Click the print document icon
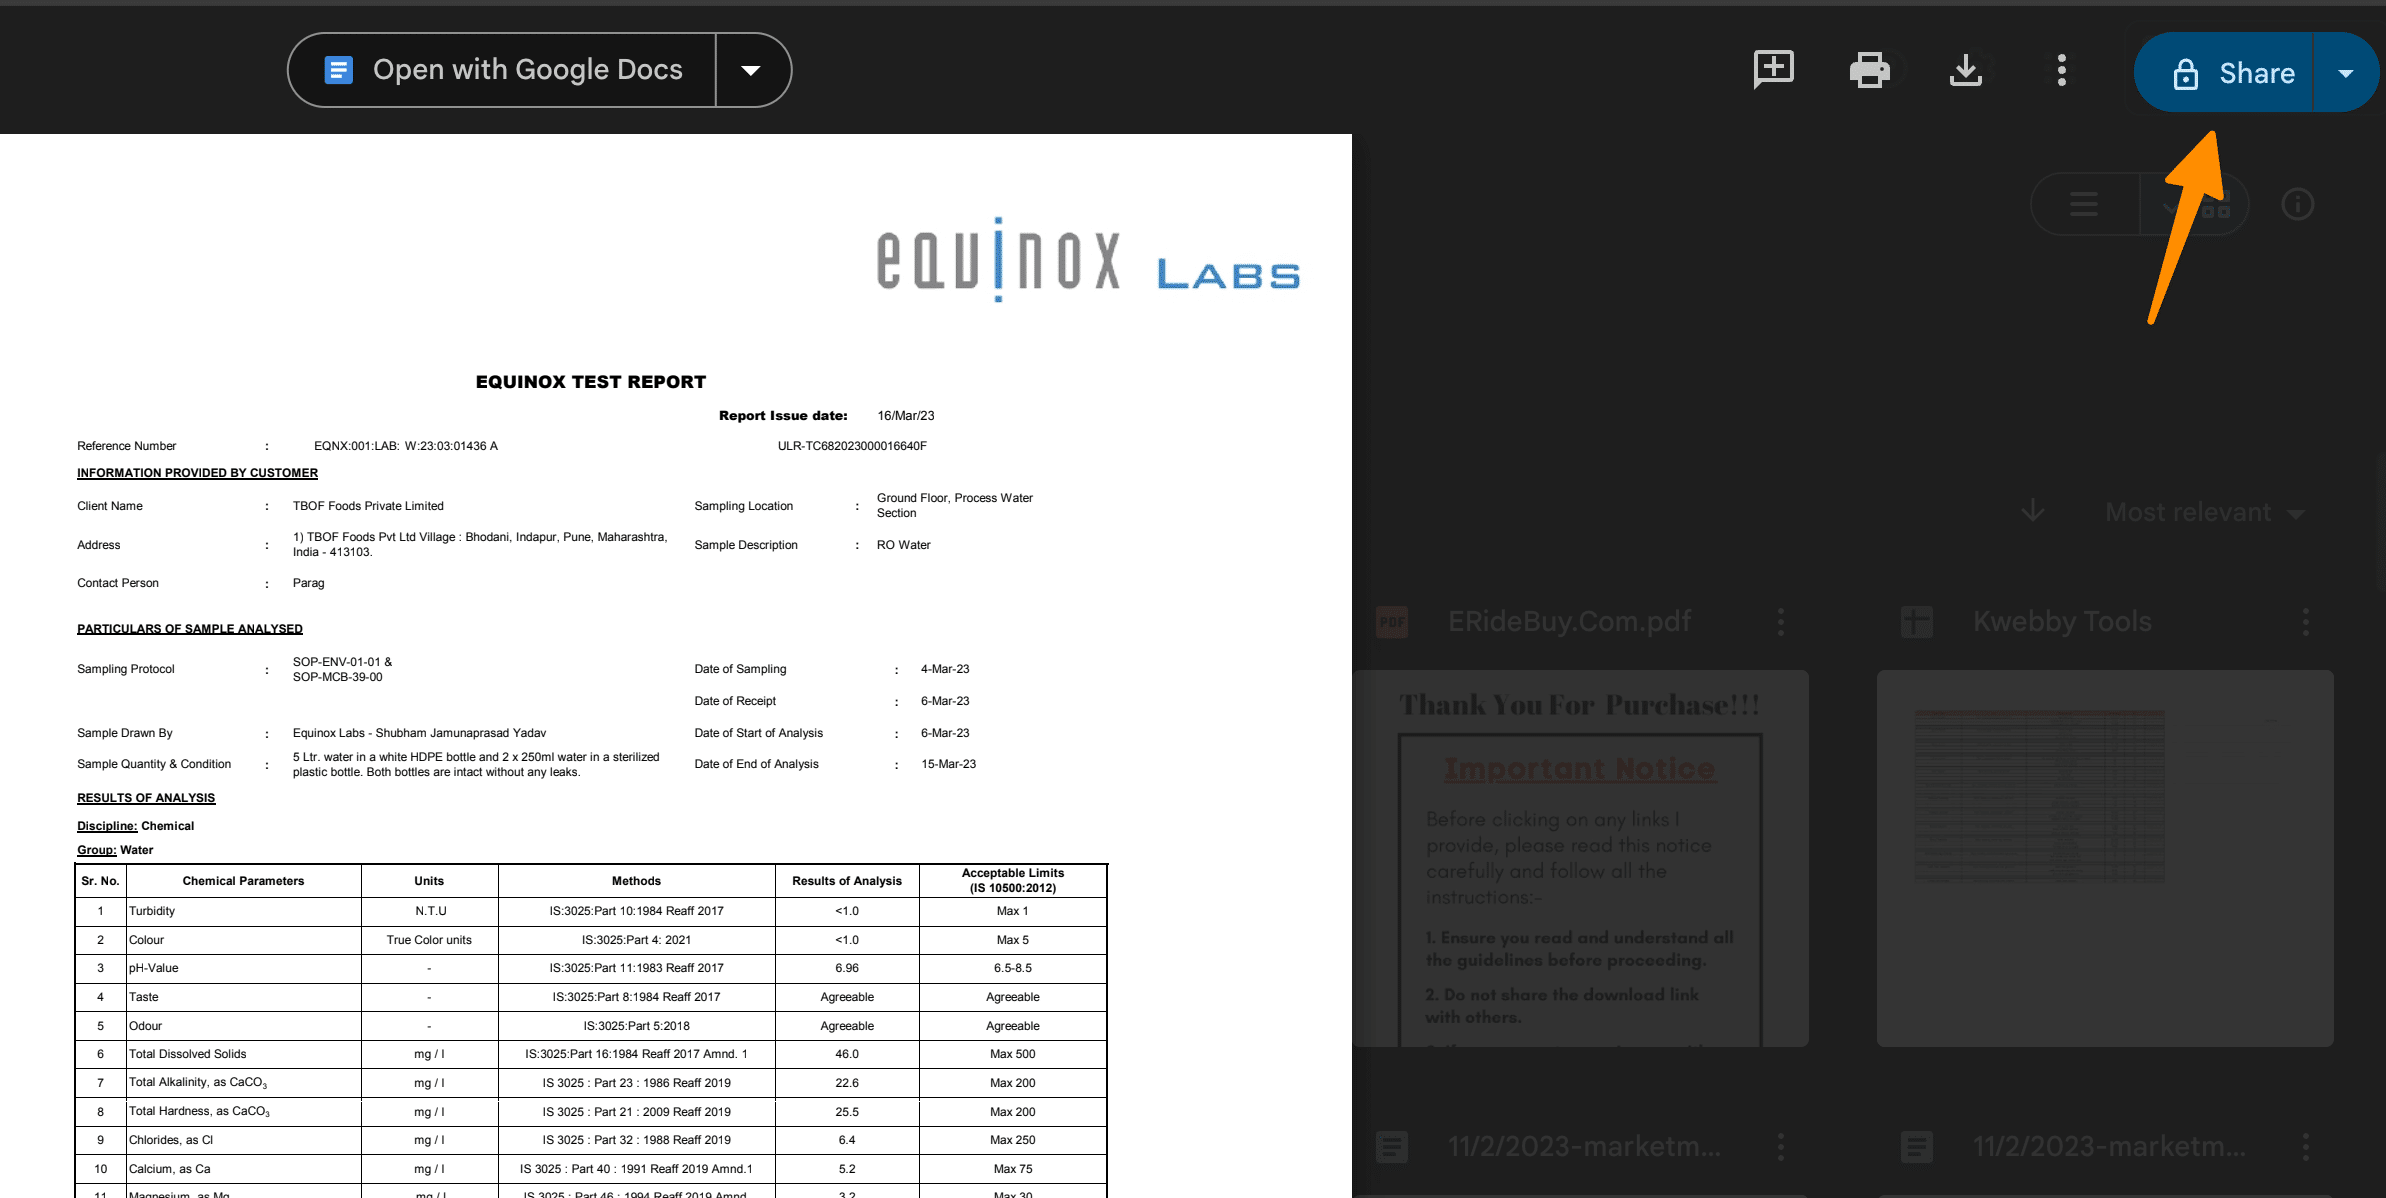 (1868, 70)
